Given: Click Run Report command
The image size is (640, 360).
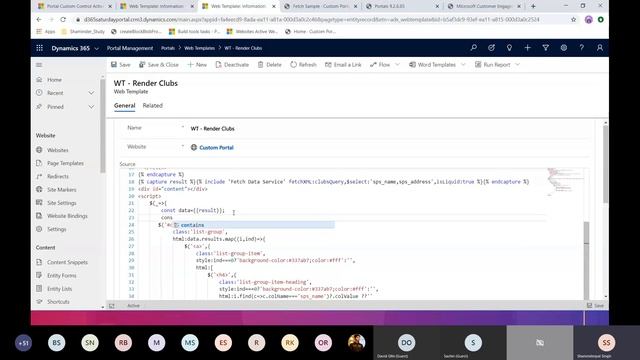Looking at the screenshot, I should pyautogui.click(x=493, y=64).
